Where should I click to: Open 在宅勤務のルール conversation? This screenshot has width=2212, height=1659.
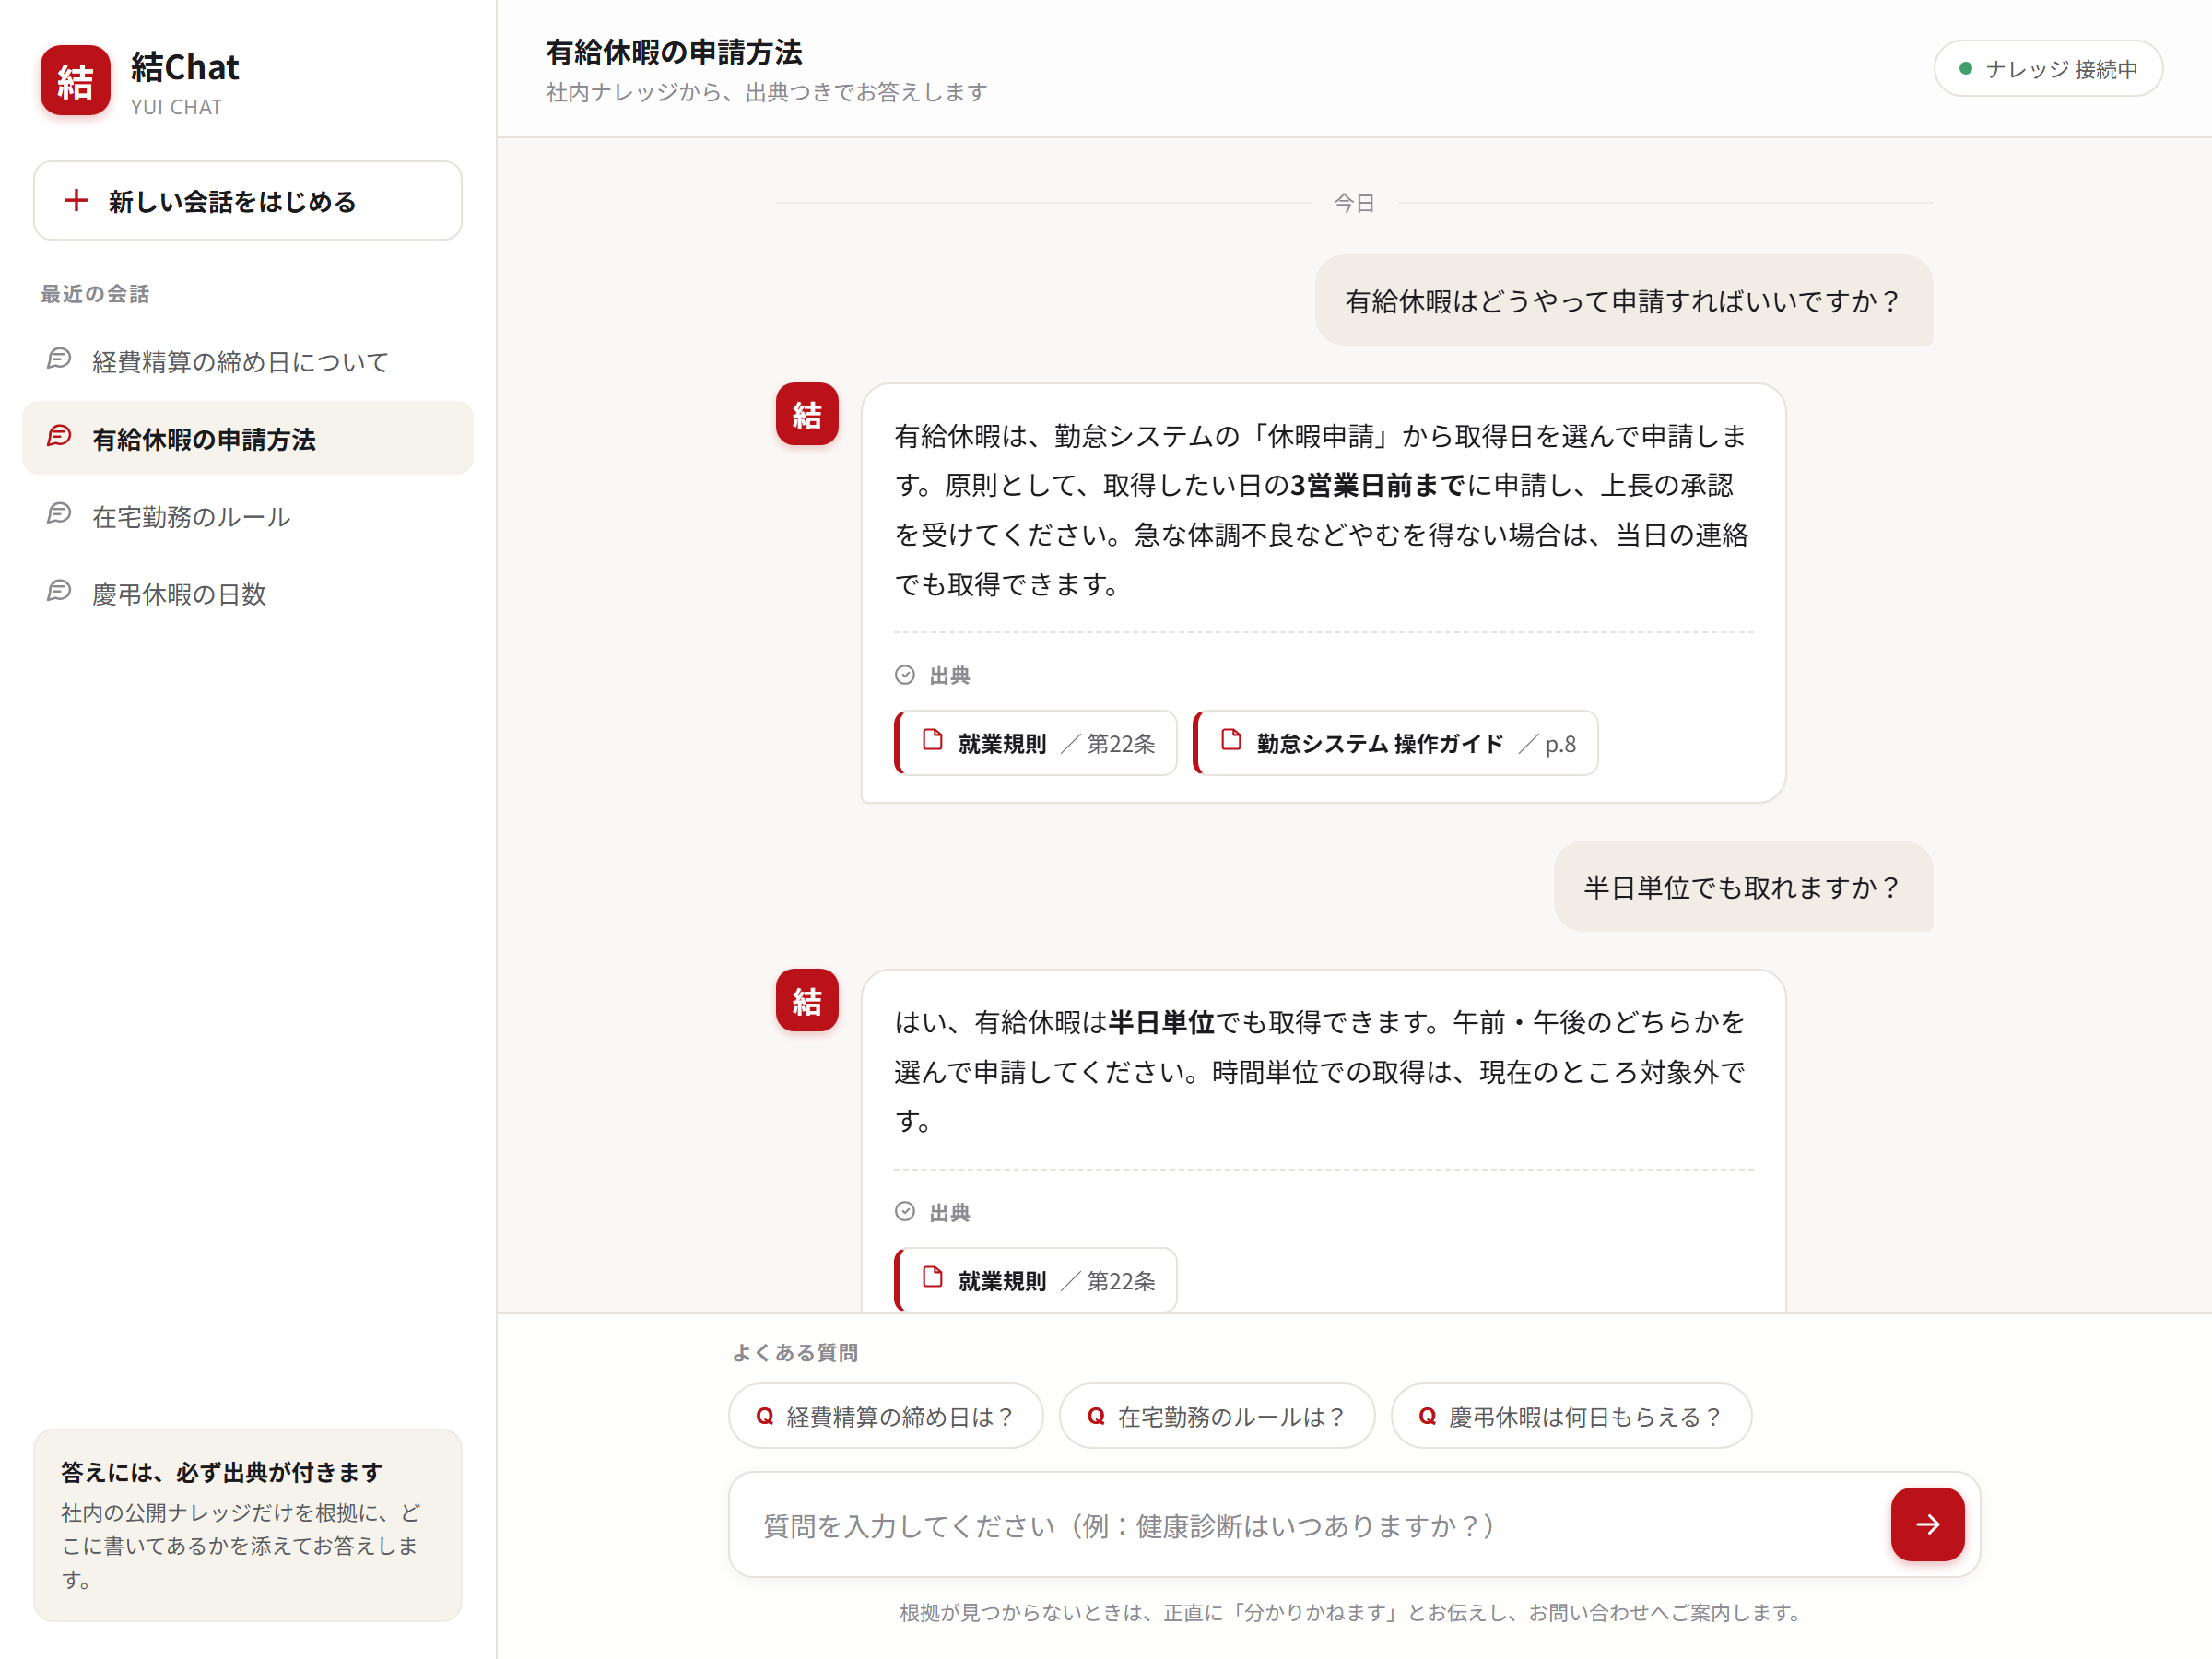[248, 516]
